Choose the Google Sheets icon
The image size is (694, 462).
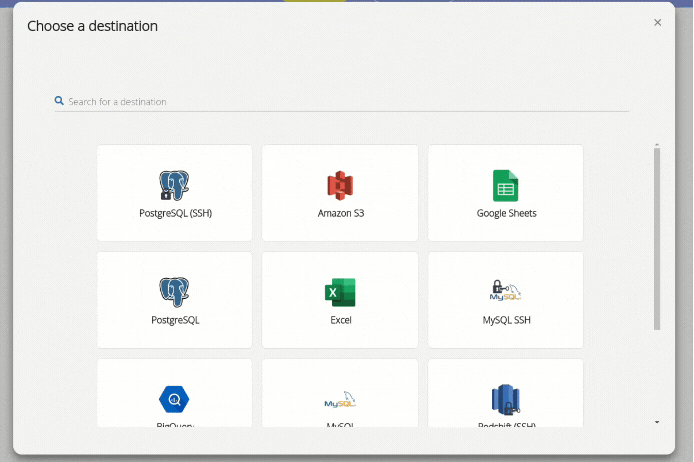point(506,186)
